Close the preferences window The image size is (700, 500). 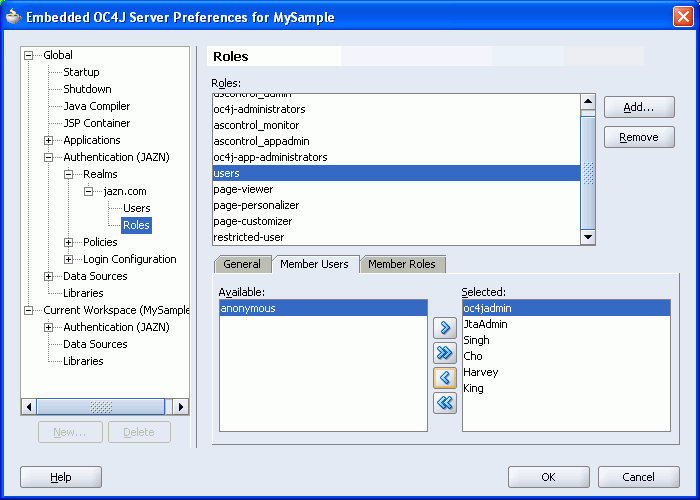pyautogui.click(x=683, y=17)
